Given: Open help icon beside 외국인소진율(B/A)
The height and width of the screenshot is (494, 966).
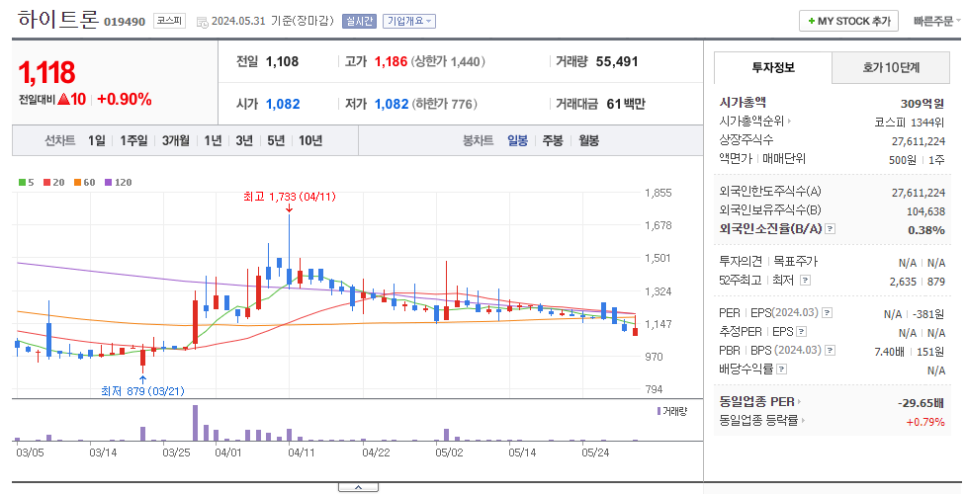Looking at the screenshot, I should pyautogui.click(x=830, y=229).
